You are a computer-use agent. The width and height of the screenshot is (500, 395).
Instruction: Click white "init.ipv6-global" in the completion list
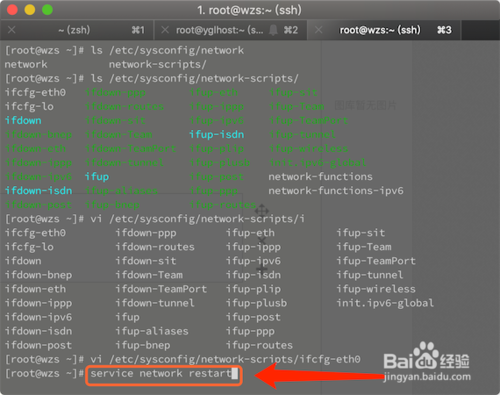pos(385,303)
